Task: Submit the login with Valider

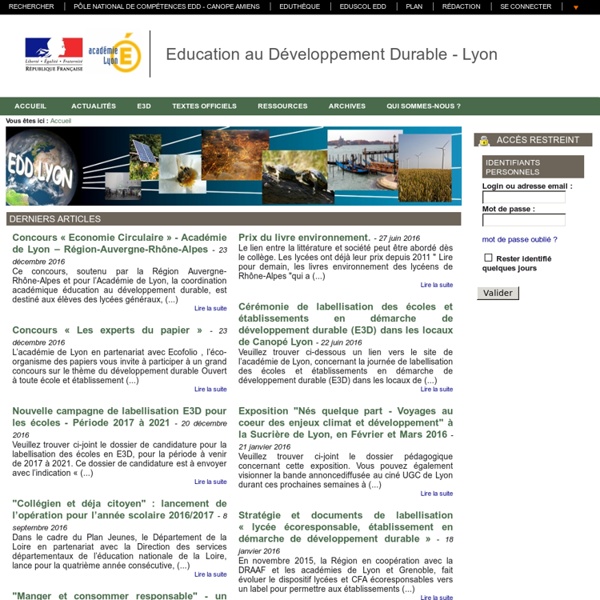Action: click(498, 293)
